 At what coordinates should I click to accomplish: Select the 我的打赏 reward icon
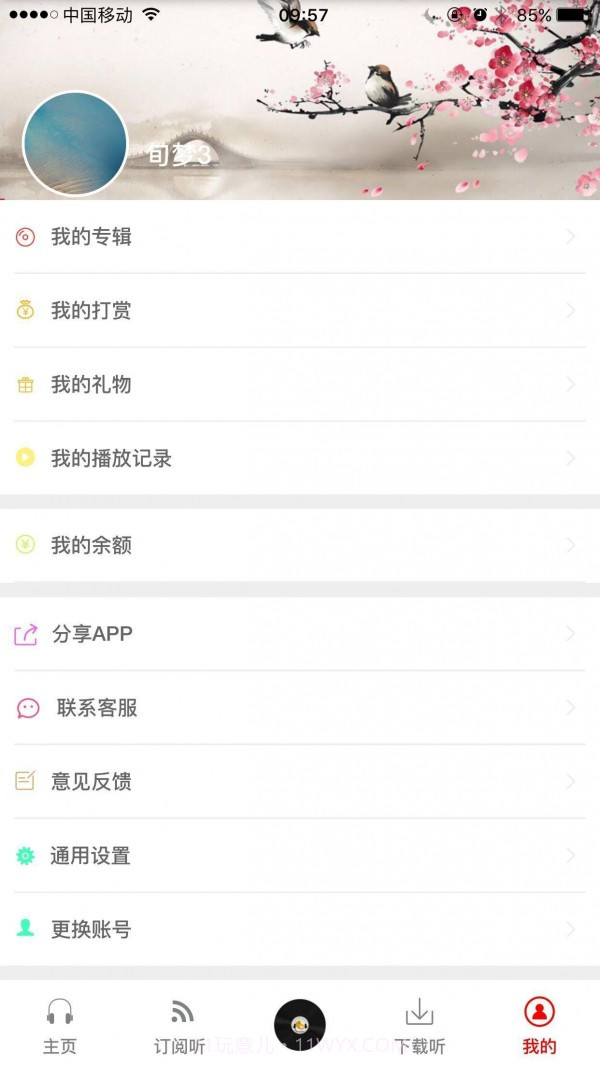tap(24, 310)
